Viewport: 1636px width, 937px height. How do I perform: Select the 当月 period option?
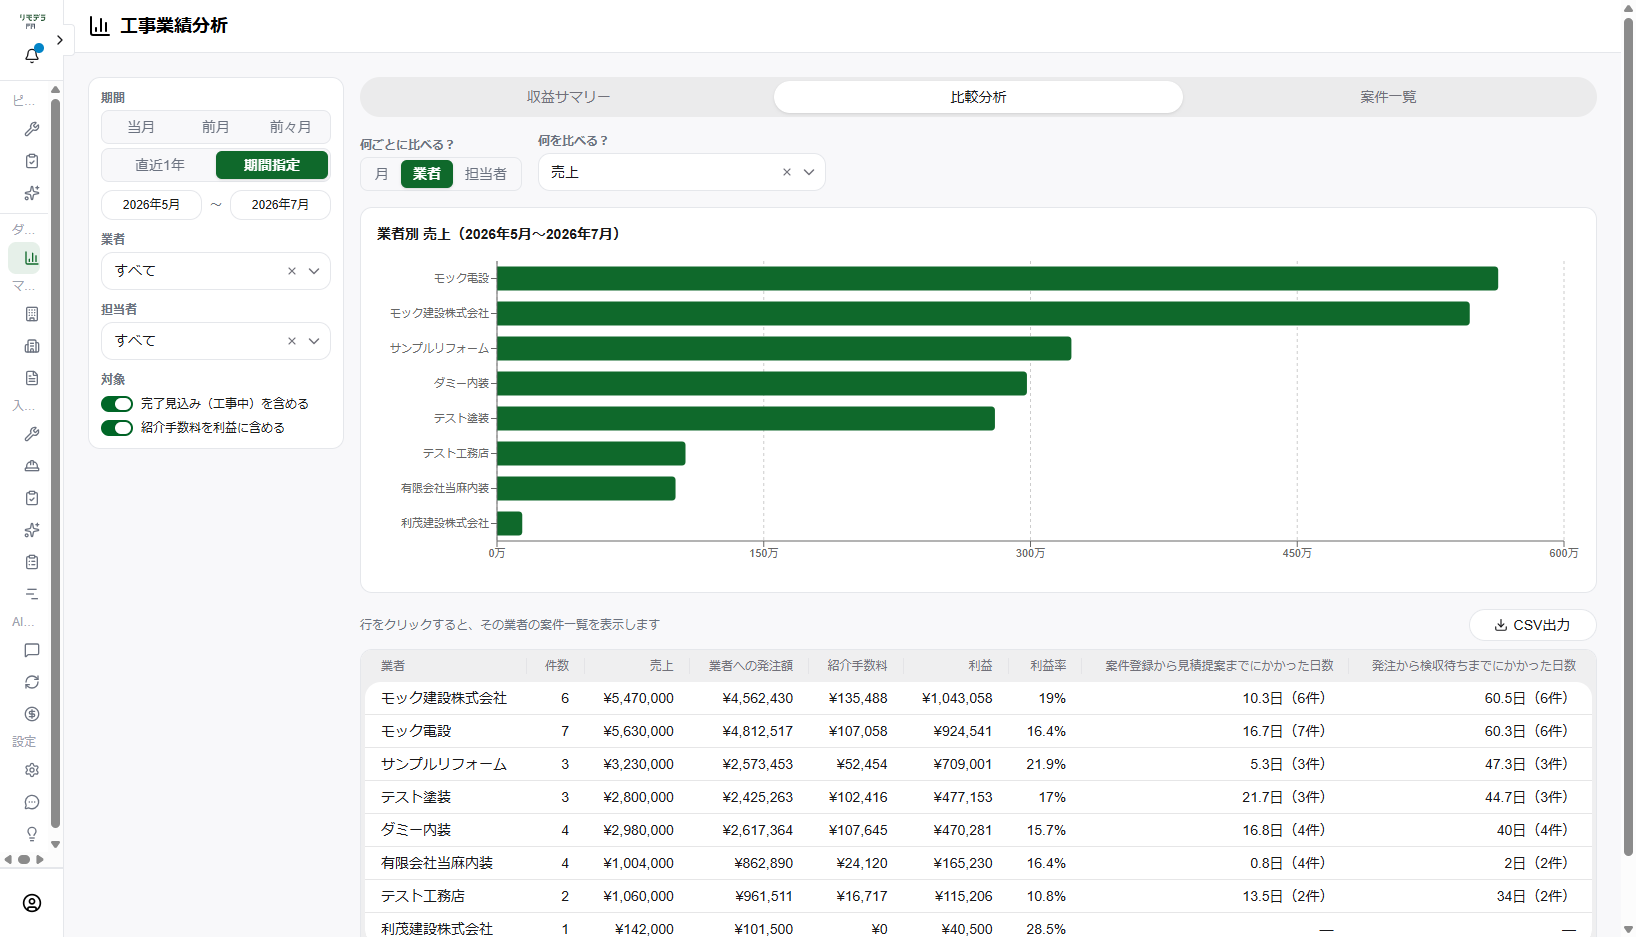[x=141, y=127]
